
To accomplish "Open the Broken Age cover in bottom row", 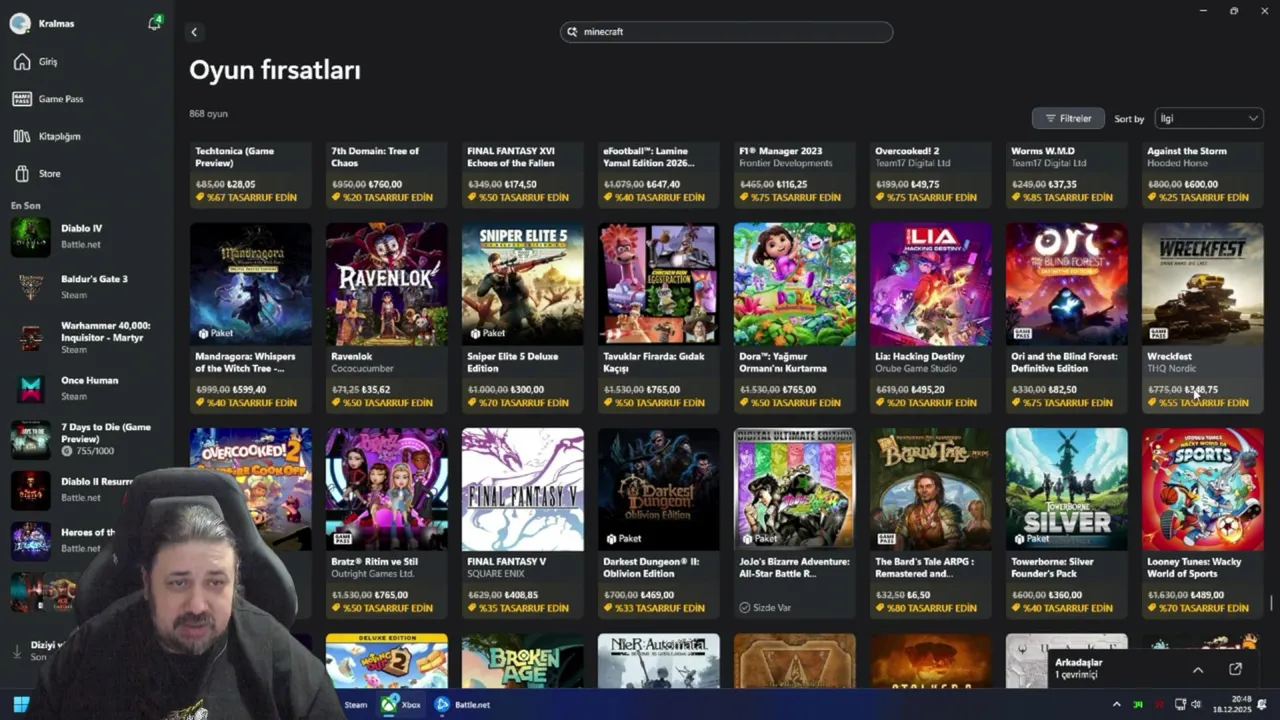I will coord(522,660).
